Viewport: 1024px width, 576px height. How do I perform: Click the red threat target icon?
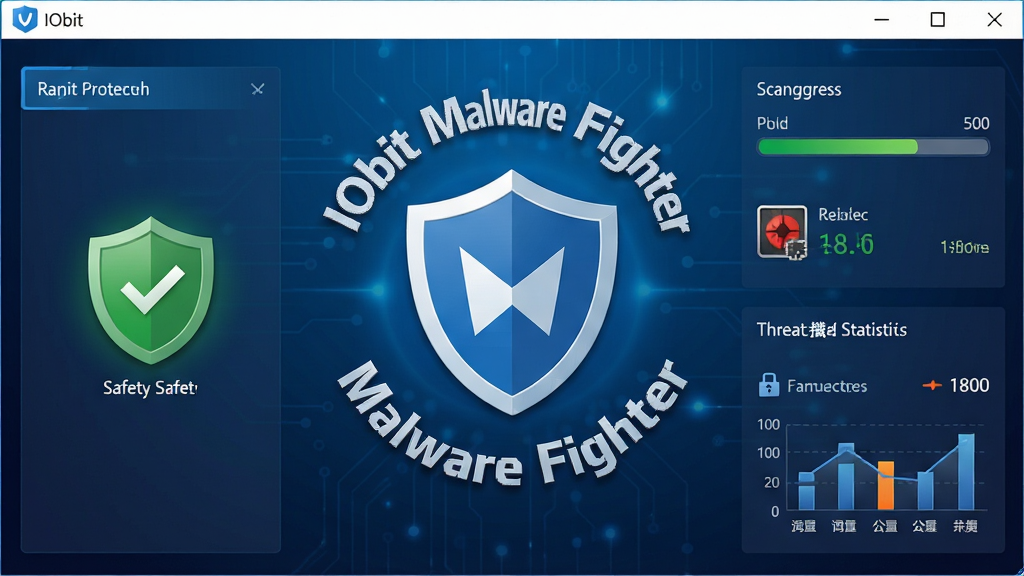pyautogui.click(x=782, y=232)
